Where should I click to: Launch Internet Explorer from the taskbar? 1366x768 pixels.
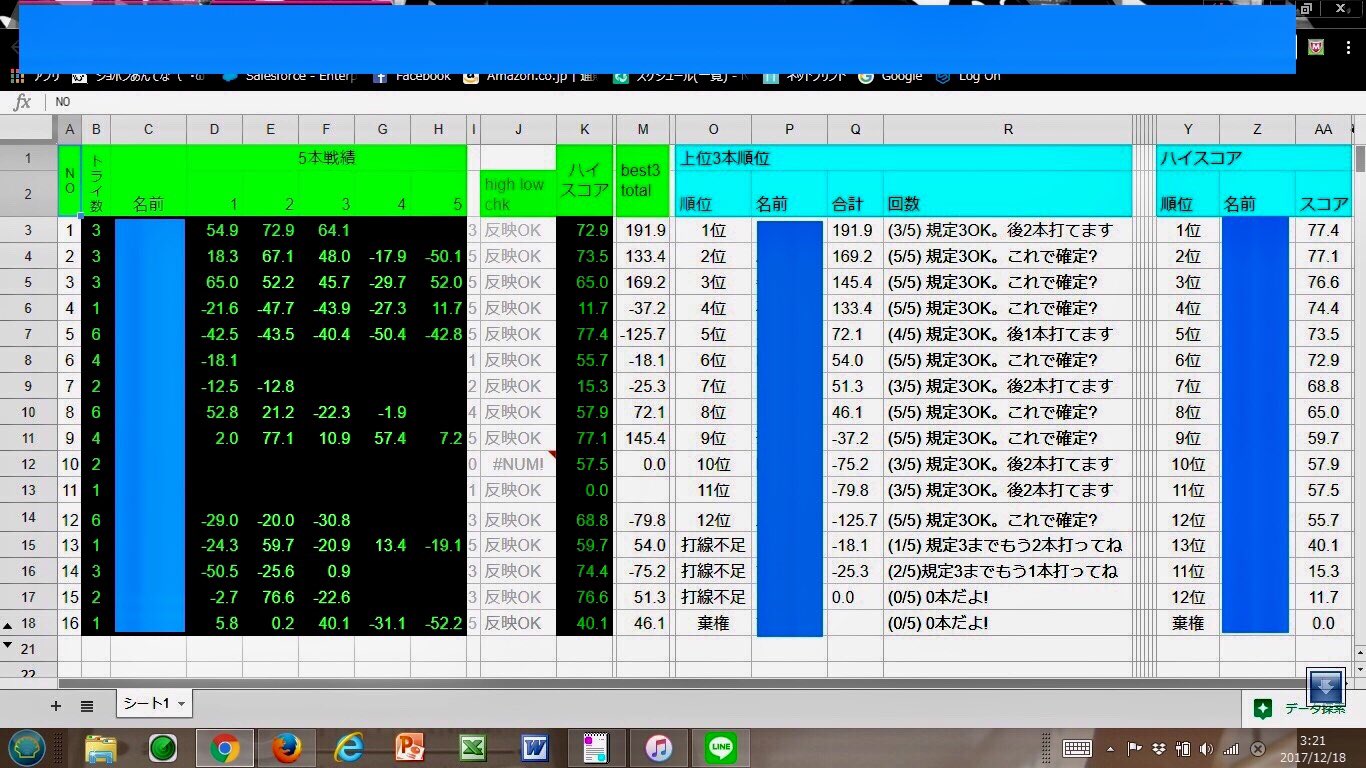click(348, 747)
